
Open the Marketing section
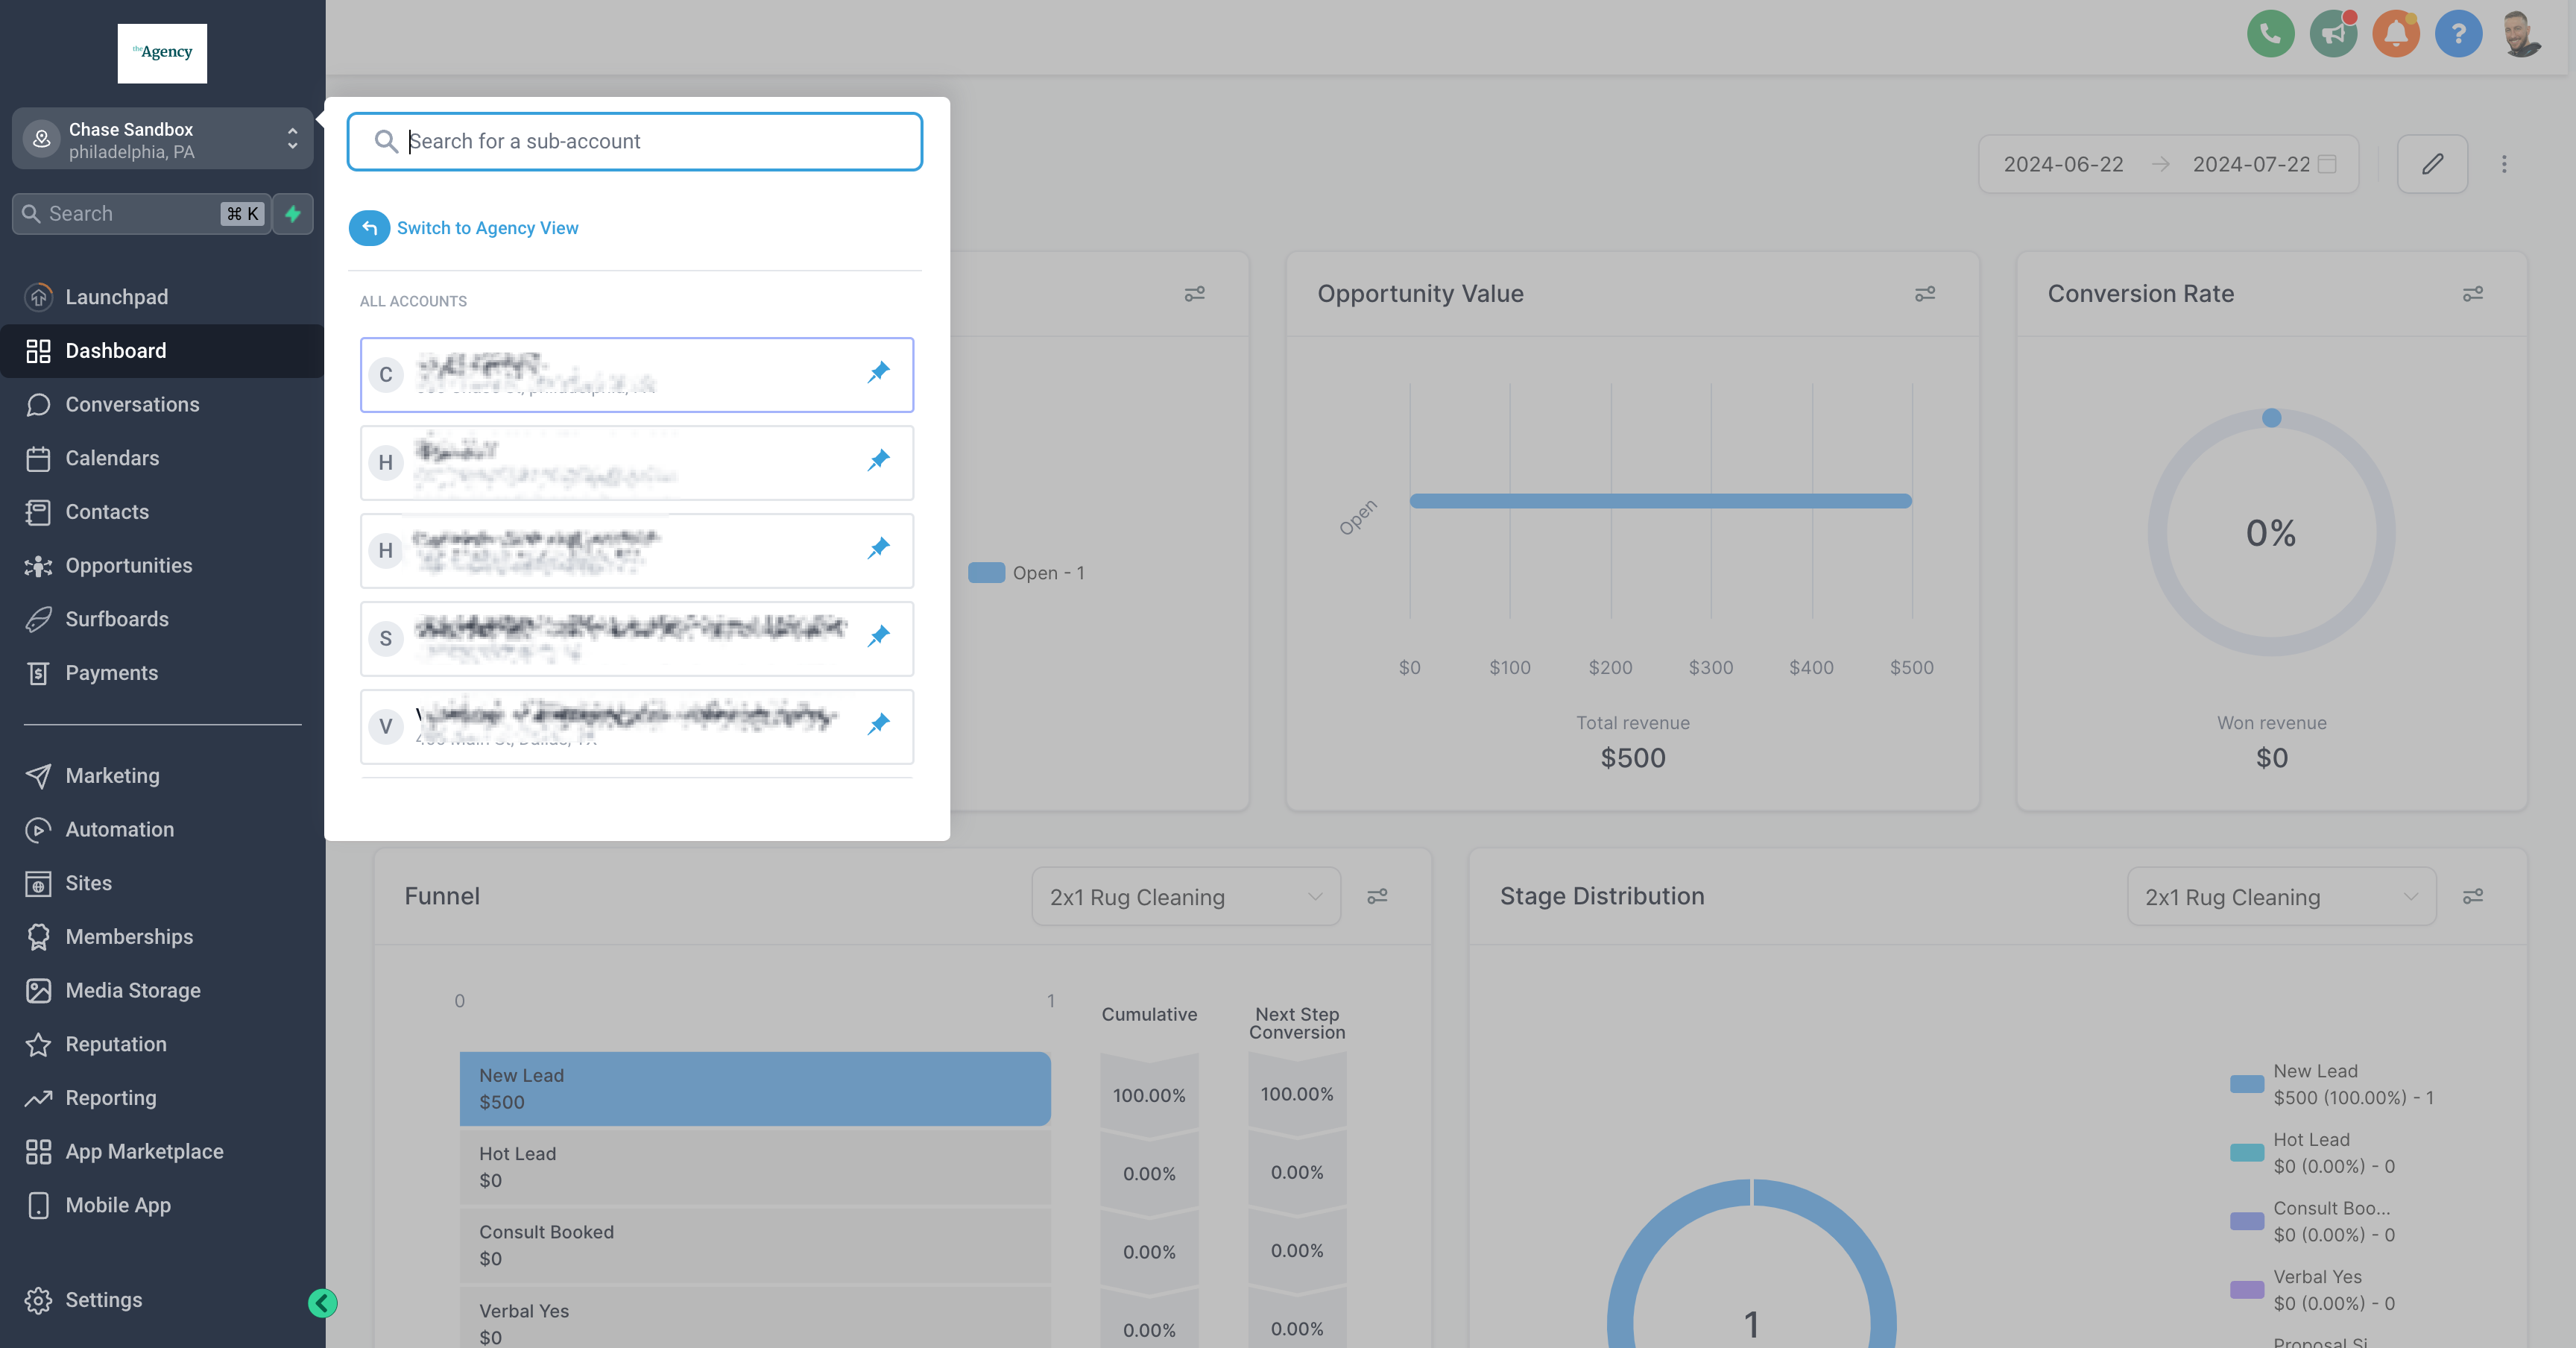pyautogui.click(x=162, y=776)
